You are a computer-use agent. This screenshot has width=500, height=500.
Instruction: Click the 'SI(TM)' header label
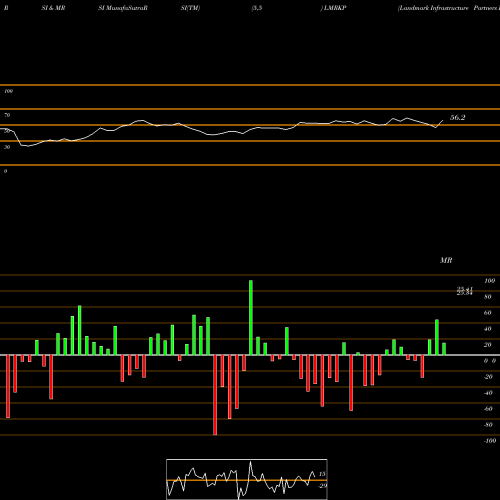pyautogui.click(x=190, y=8)
